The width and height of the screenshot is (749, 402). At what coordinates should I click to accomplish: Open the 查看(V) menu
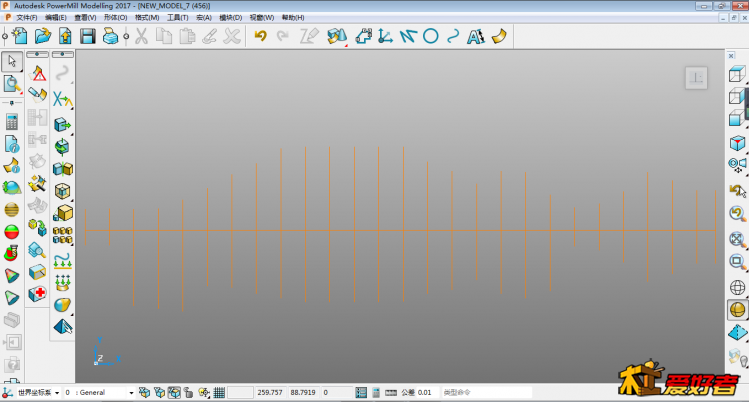click(85, 18)
